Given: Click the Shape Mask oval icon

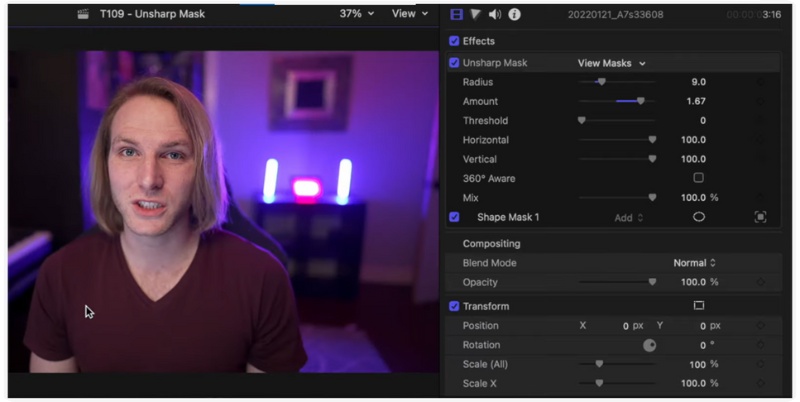Looking at the screenshot, I should 699,217.
